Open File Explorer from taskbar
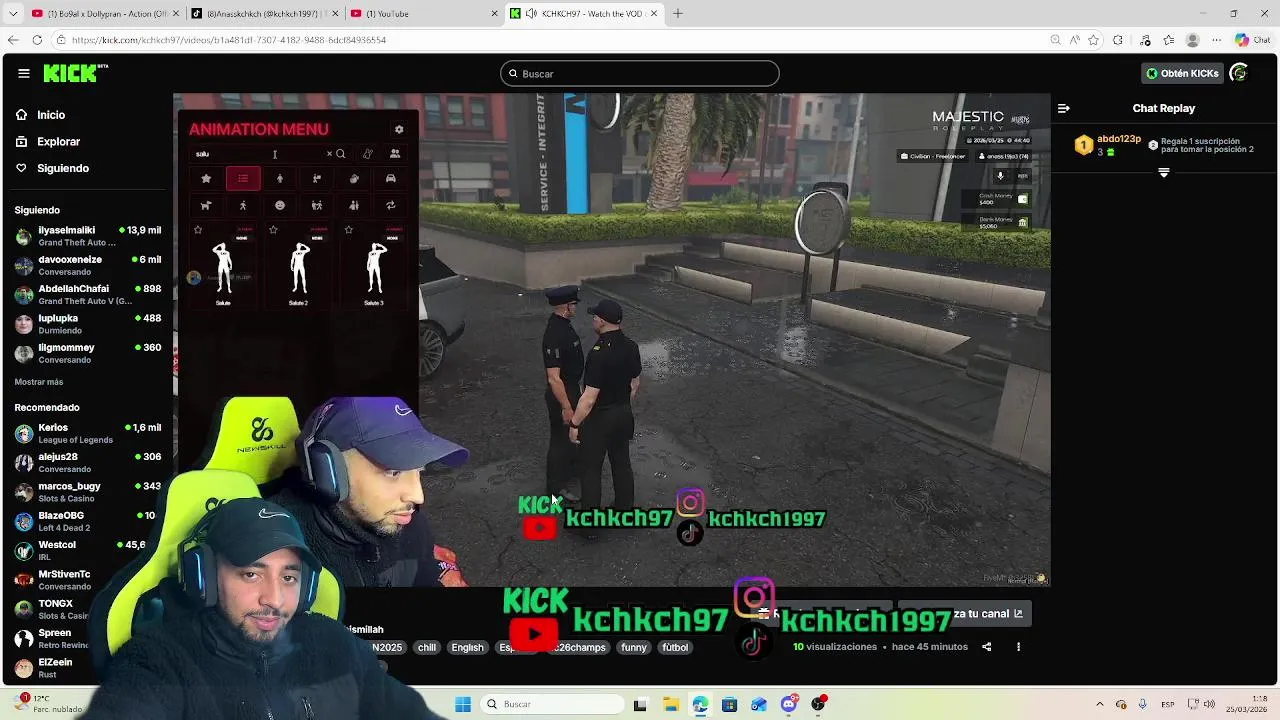Screen dimensions: 1280x720 point(670,704)
